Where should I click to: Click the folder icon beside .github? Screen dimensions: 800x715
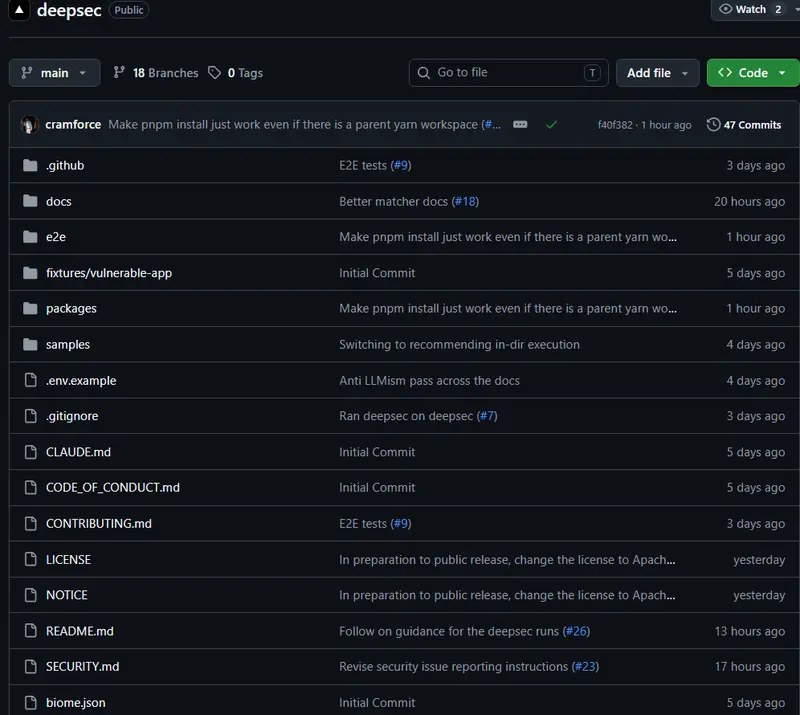[30, 165]
